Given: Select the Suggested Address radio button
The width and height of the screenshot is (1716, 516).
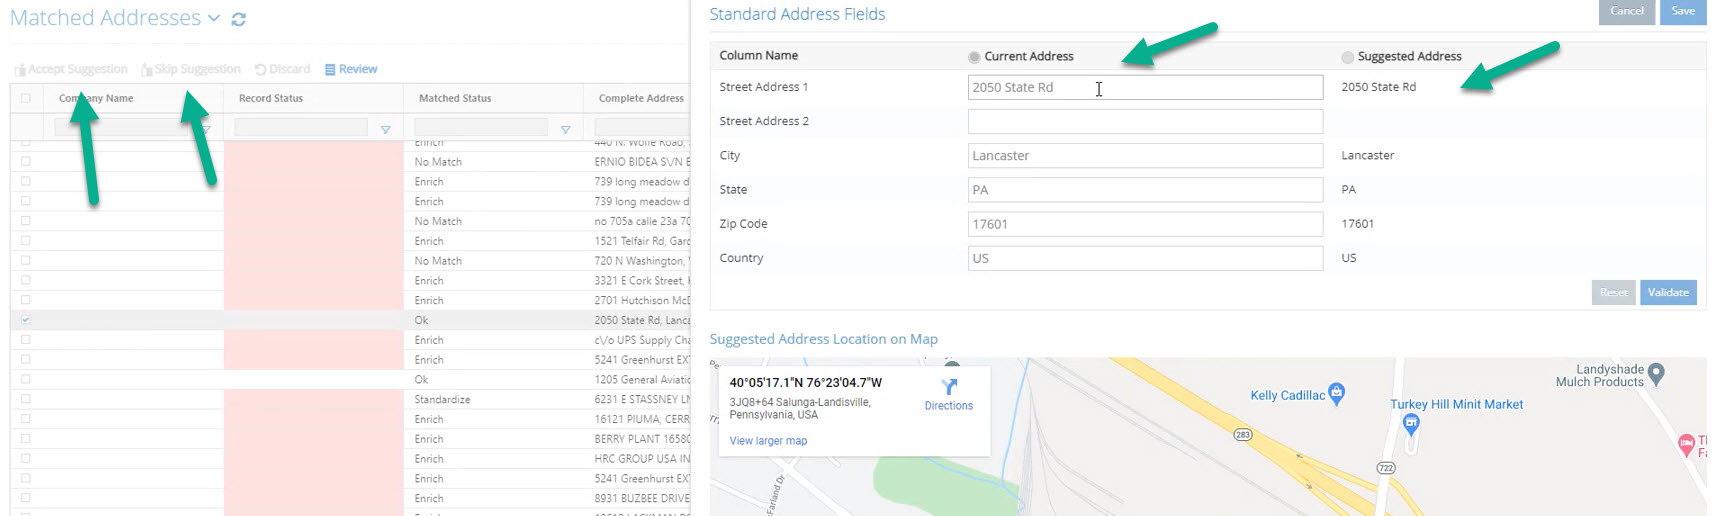Looking at the screenshot, I should [x=1348, y=57].
